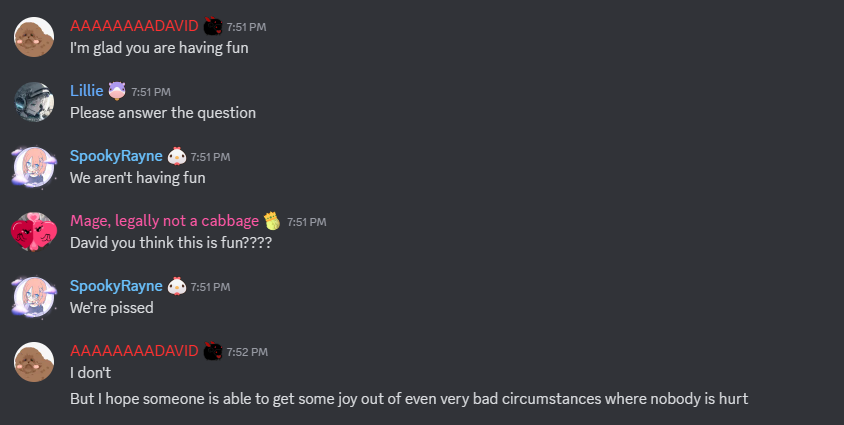
Task: Open AAAAAAAADAVID's profile from the first username
Action: pyautogui.click(x=134, y=26)
